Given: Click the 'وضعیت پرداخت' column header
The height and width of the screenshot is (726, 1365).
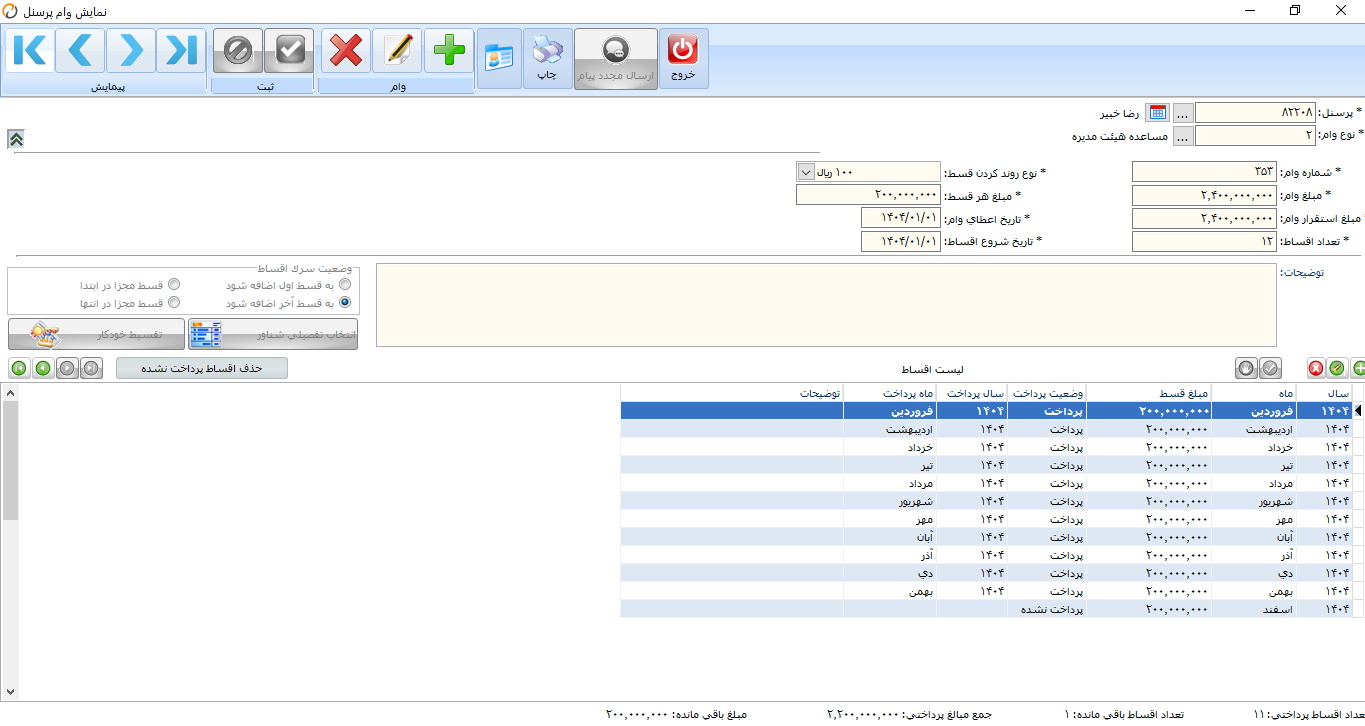Looking at the screenshot, I should [1047, 392].
